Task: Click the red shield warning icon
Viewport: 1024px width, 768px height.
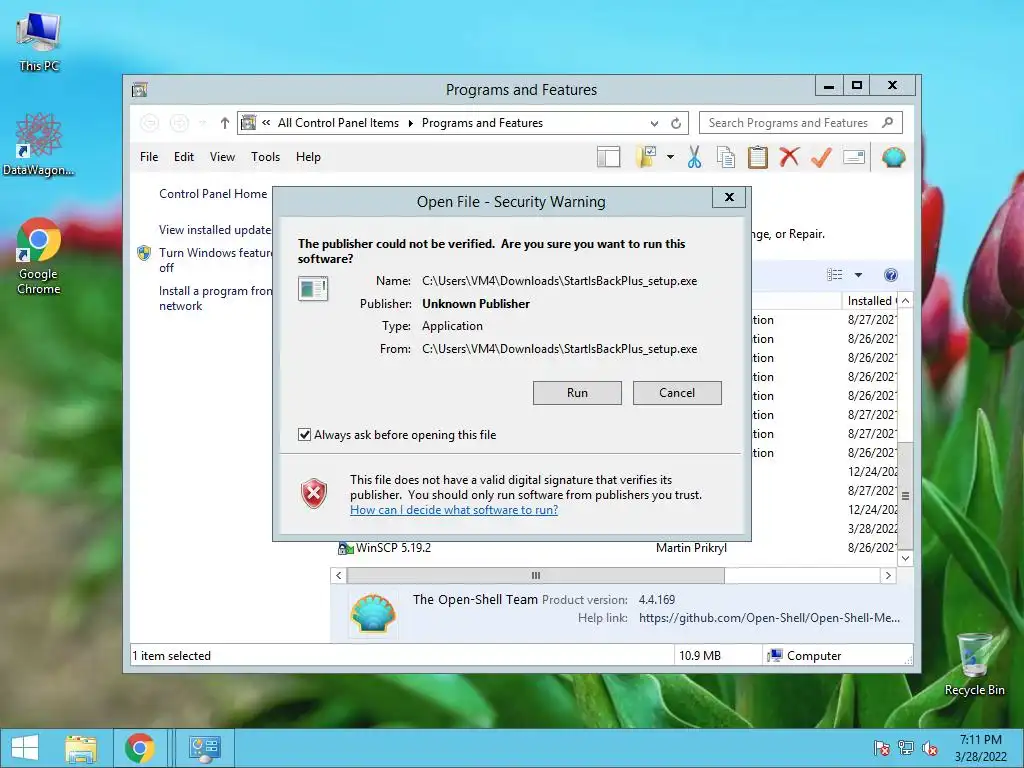Action: [x=314, y=493]
